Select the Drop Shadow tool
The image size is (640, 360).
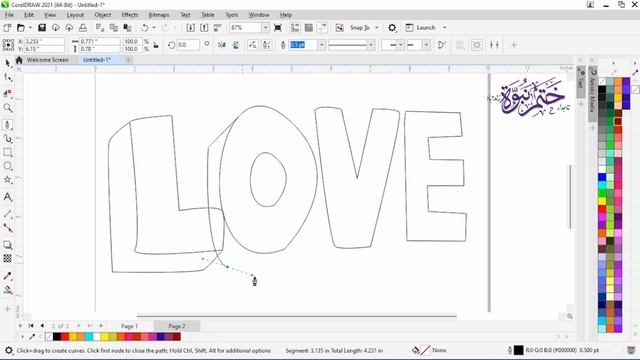7,245
